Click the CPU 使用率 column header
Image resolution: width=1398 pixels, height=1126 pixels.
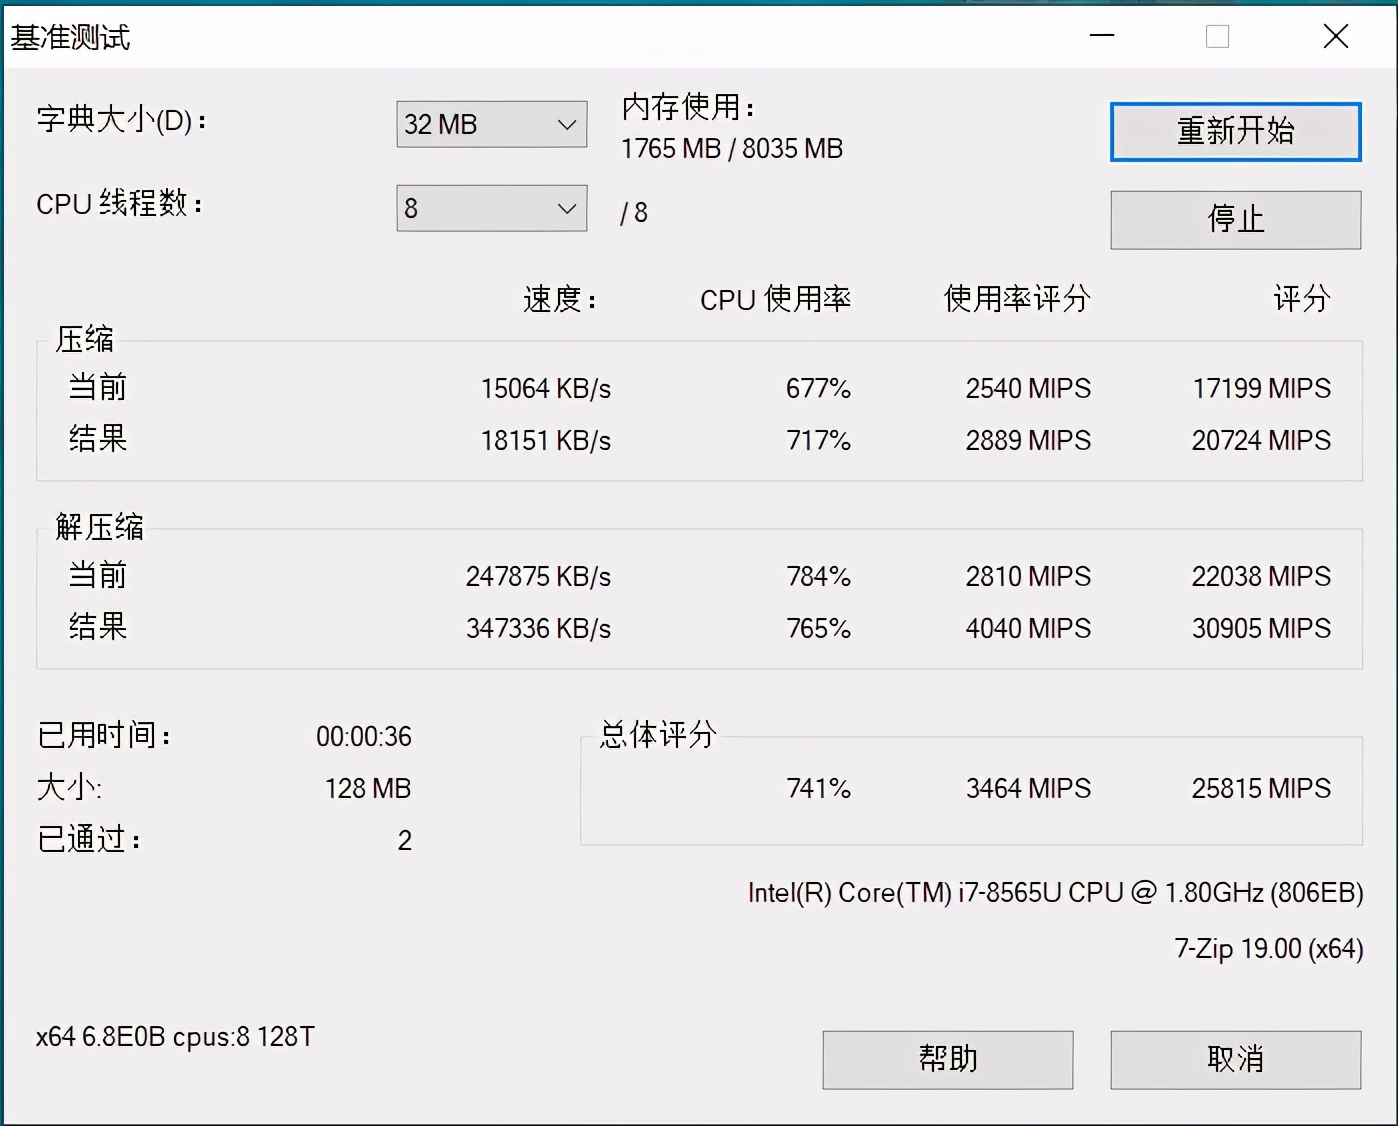[x=775, y=299]
